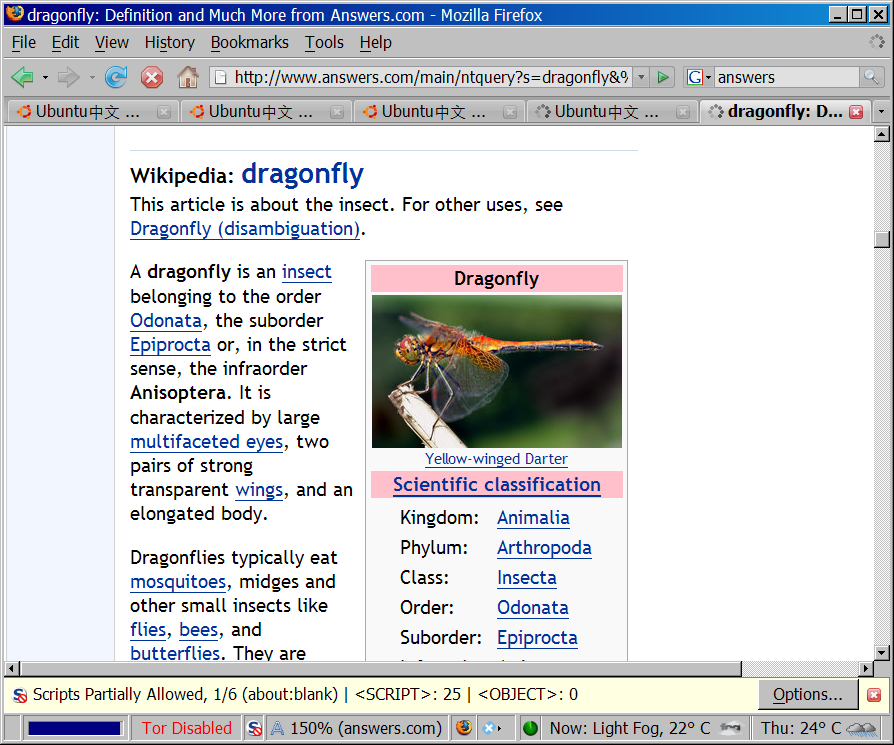894x745 pixels.
Task: Click the Thursday rain cloud icon
Action: pos(861,728)
